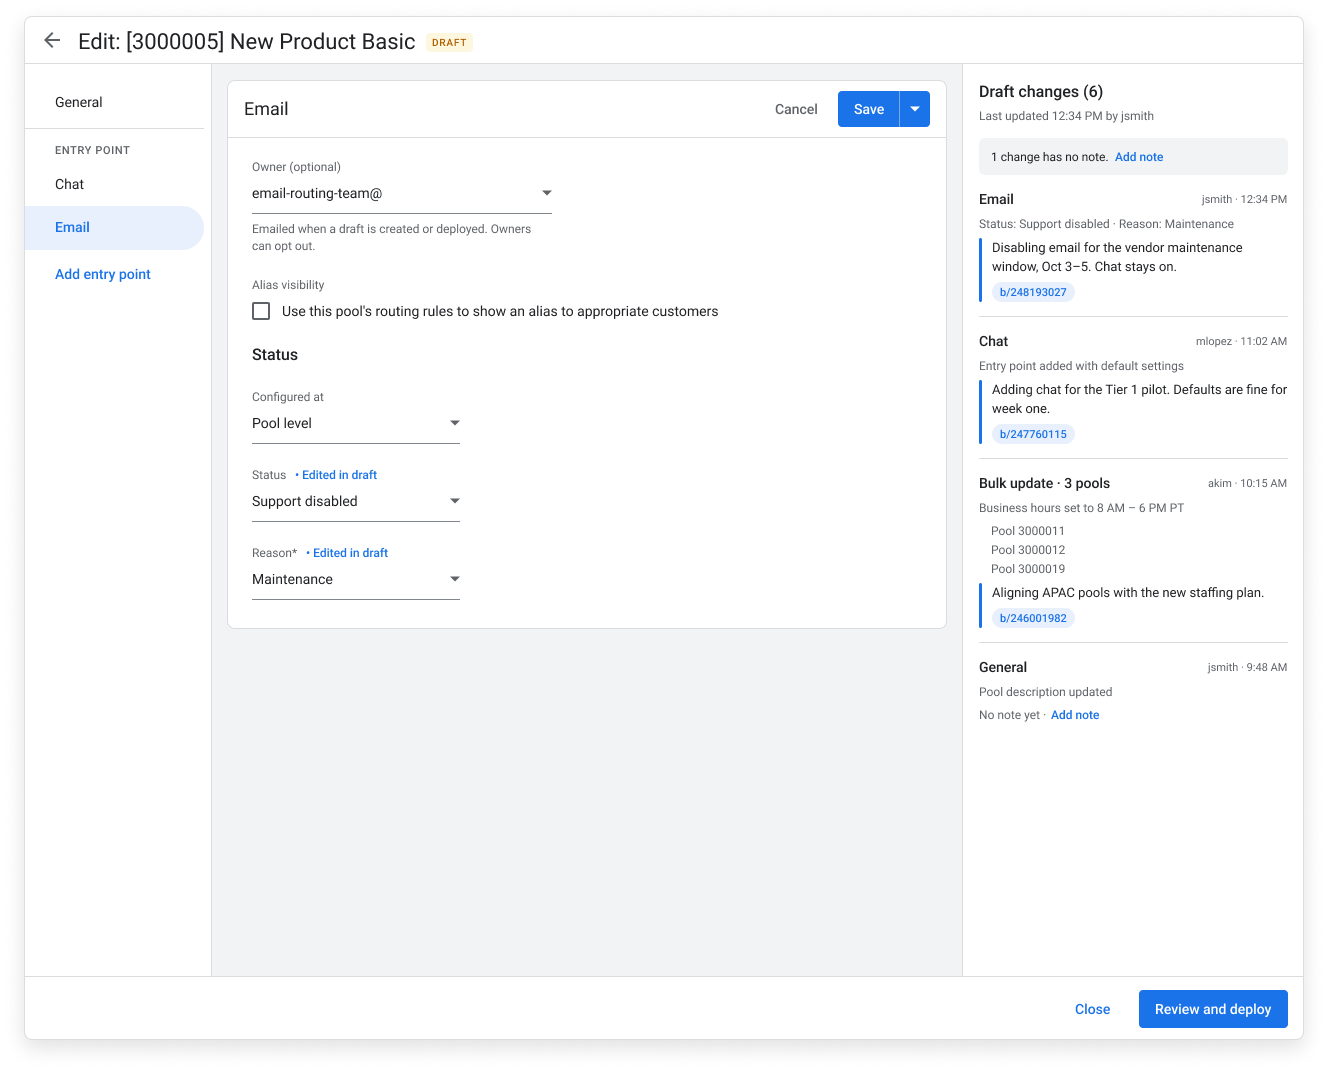Select the Email entry point tab
1328x1072 pixels.
click(x=114, y=228)
